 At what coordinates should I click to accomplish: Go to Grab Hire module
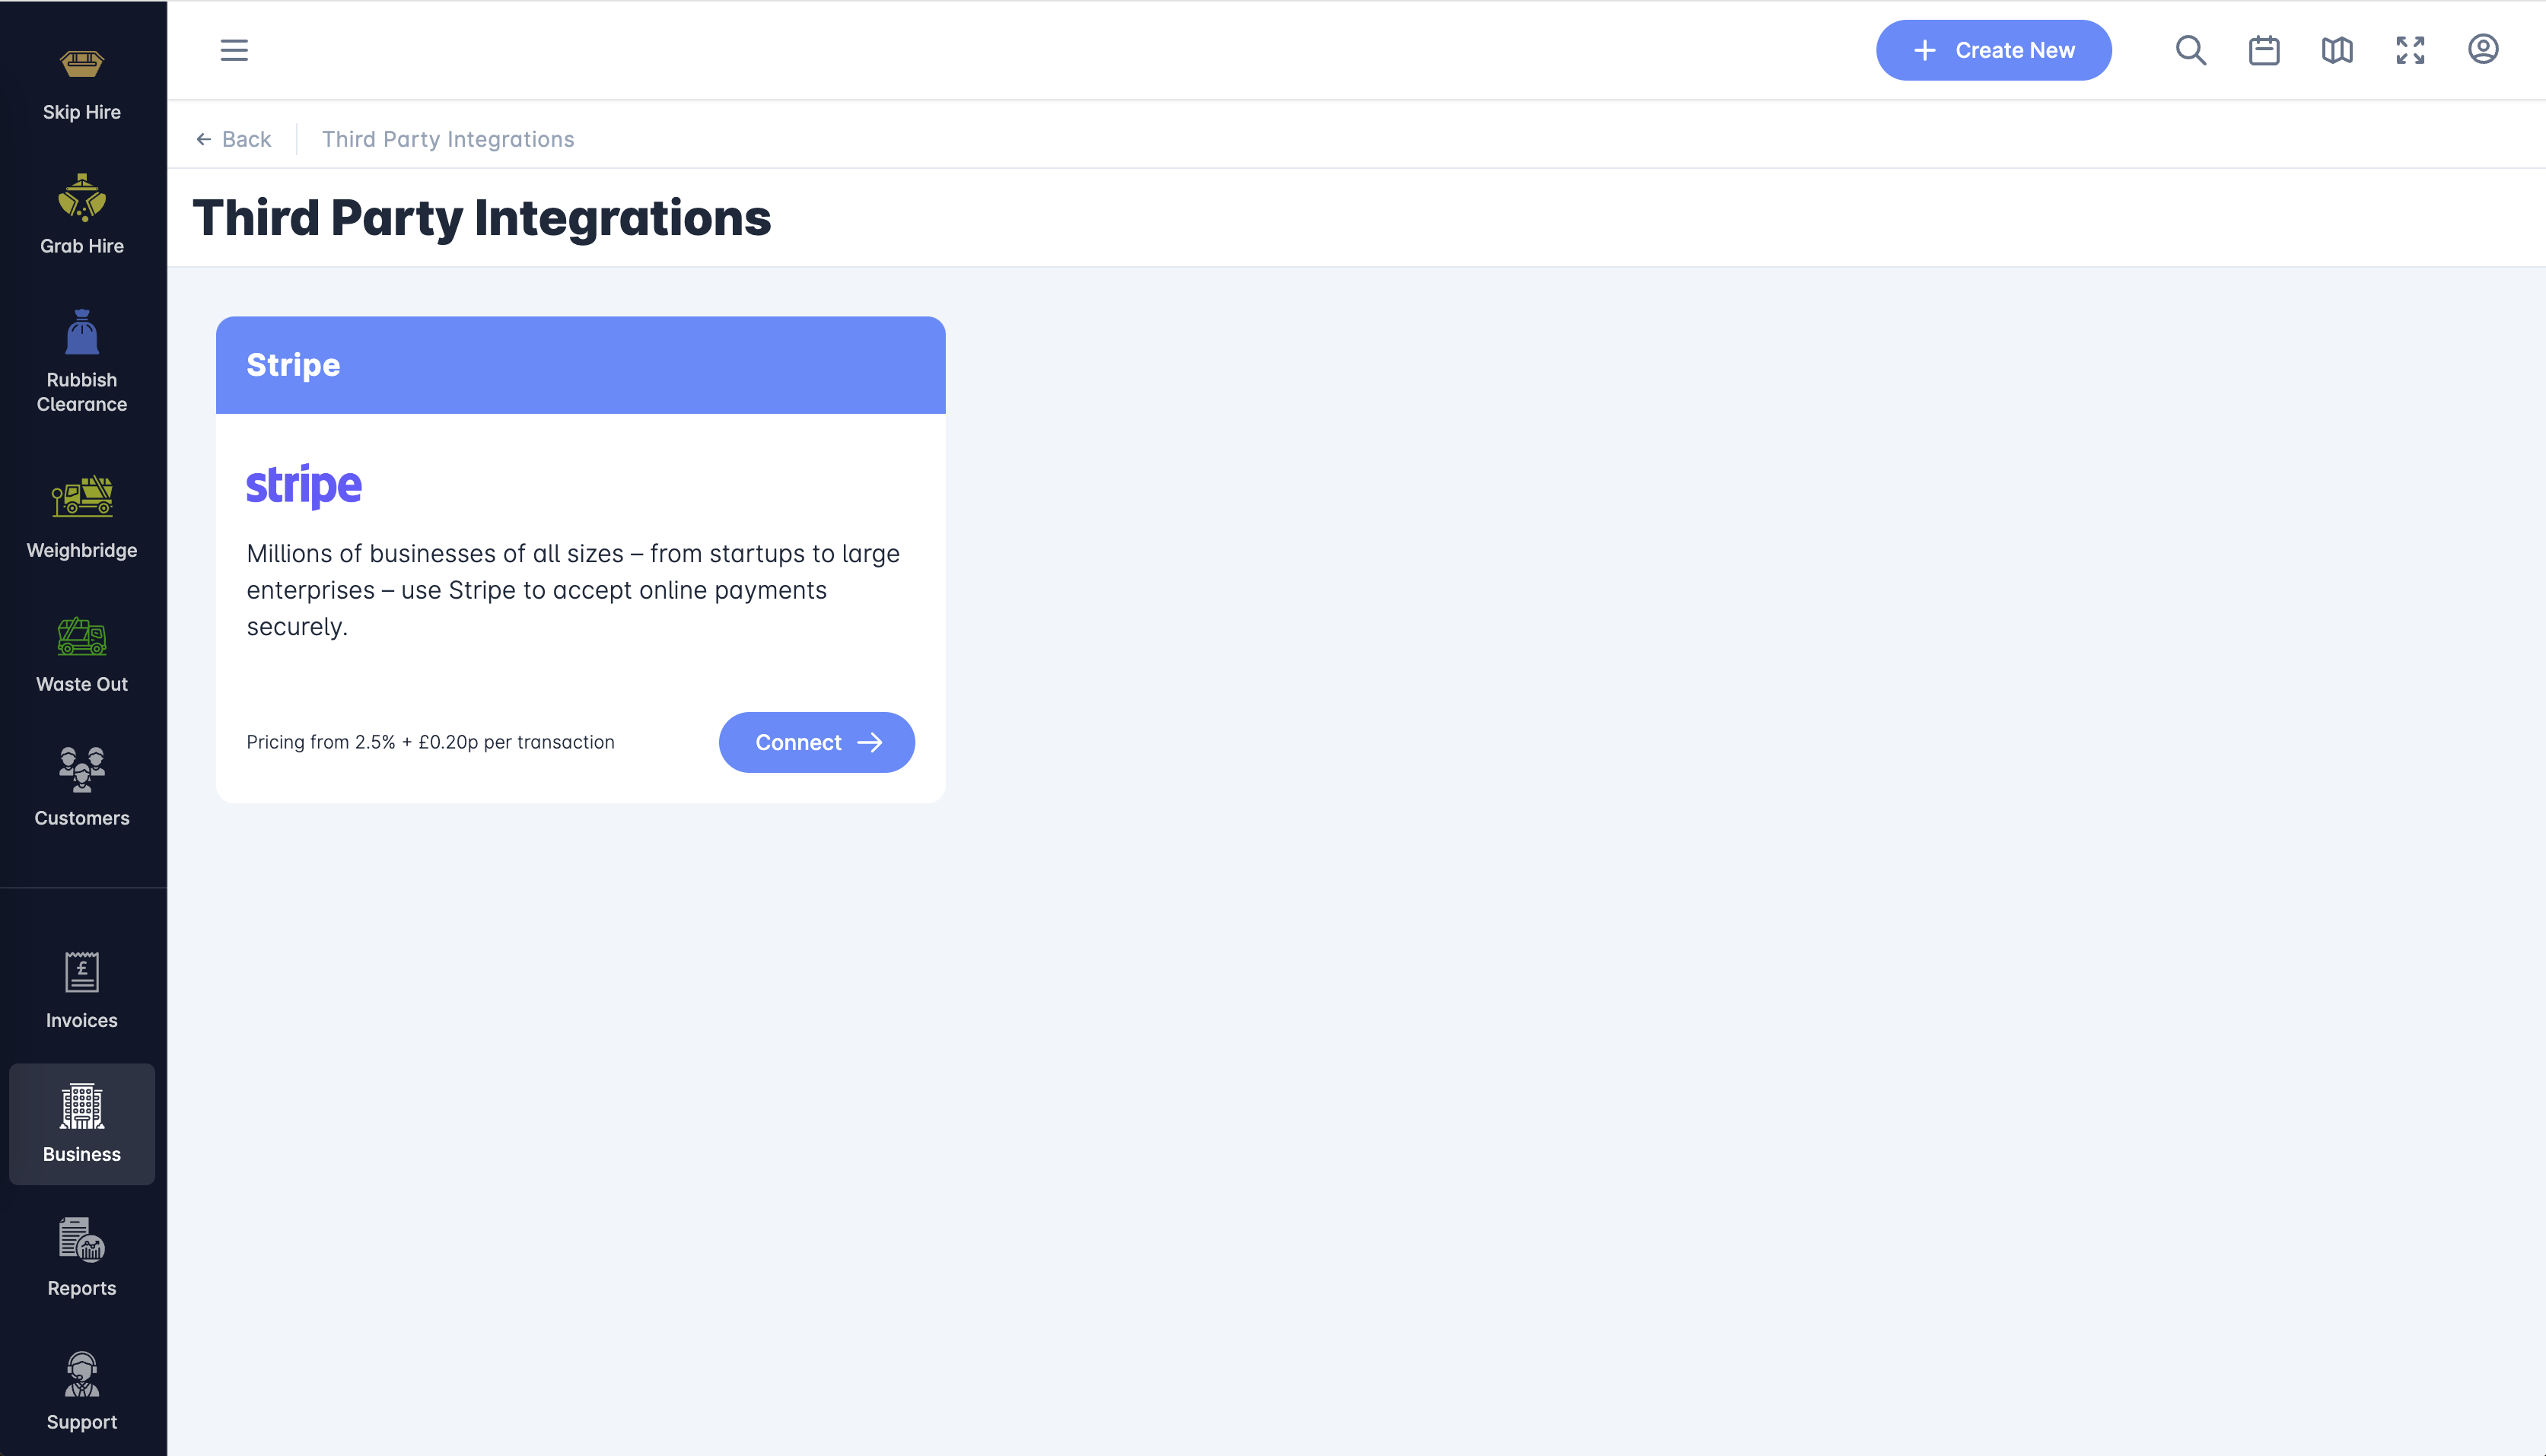click(82, 215)
